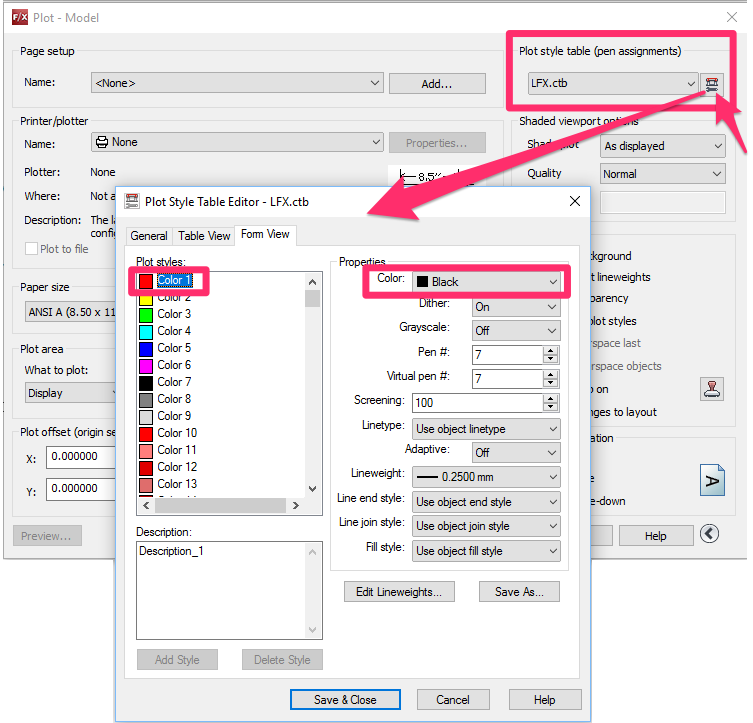Click the Edit Lineweights button
753x723 pixels.
[399, 591]
